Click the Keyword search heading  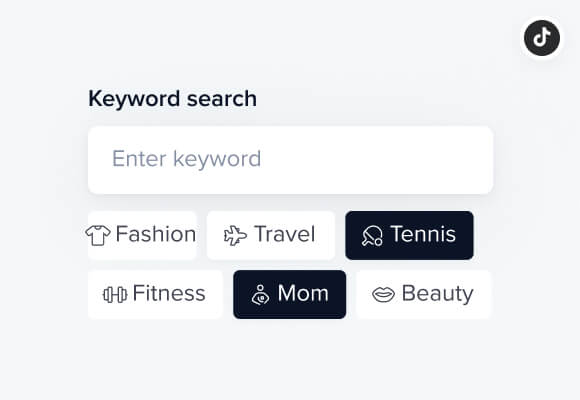(x=172, y=99)
